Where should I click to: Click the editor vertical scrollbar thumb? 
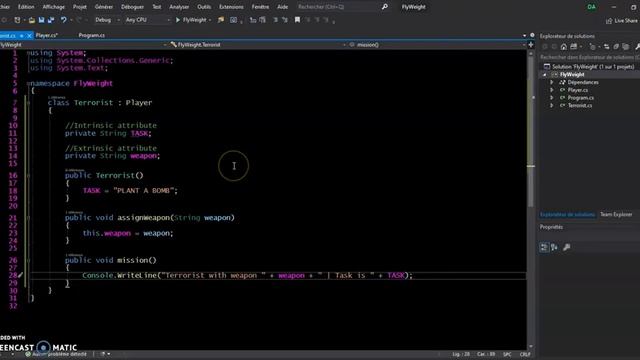(531, 131)
